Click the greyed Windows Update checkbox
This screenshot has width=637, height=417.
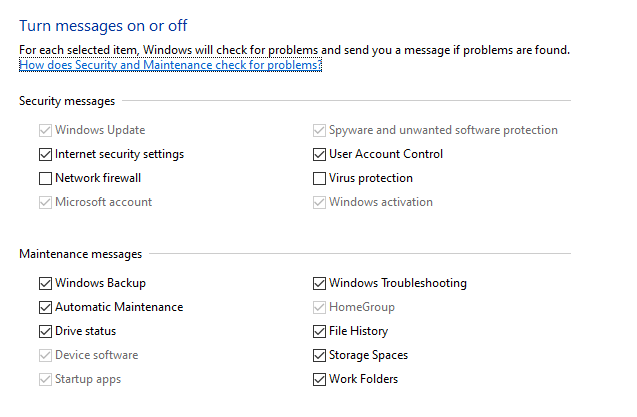(46, 130)
